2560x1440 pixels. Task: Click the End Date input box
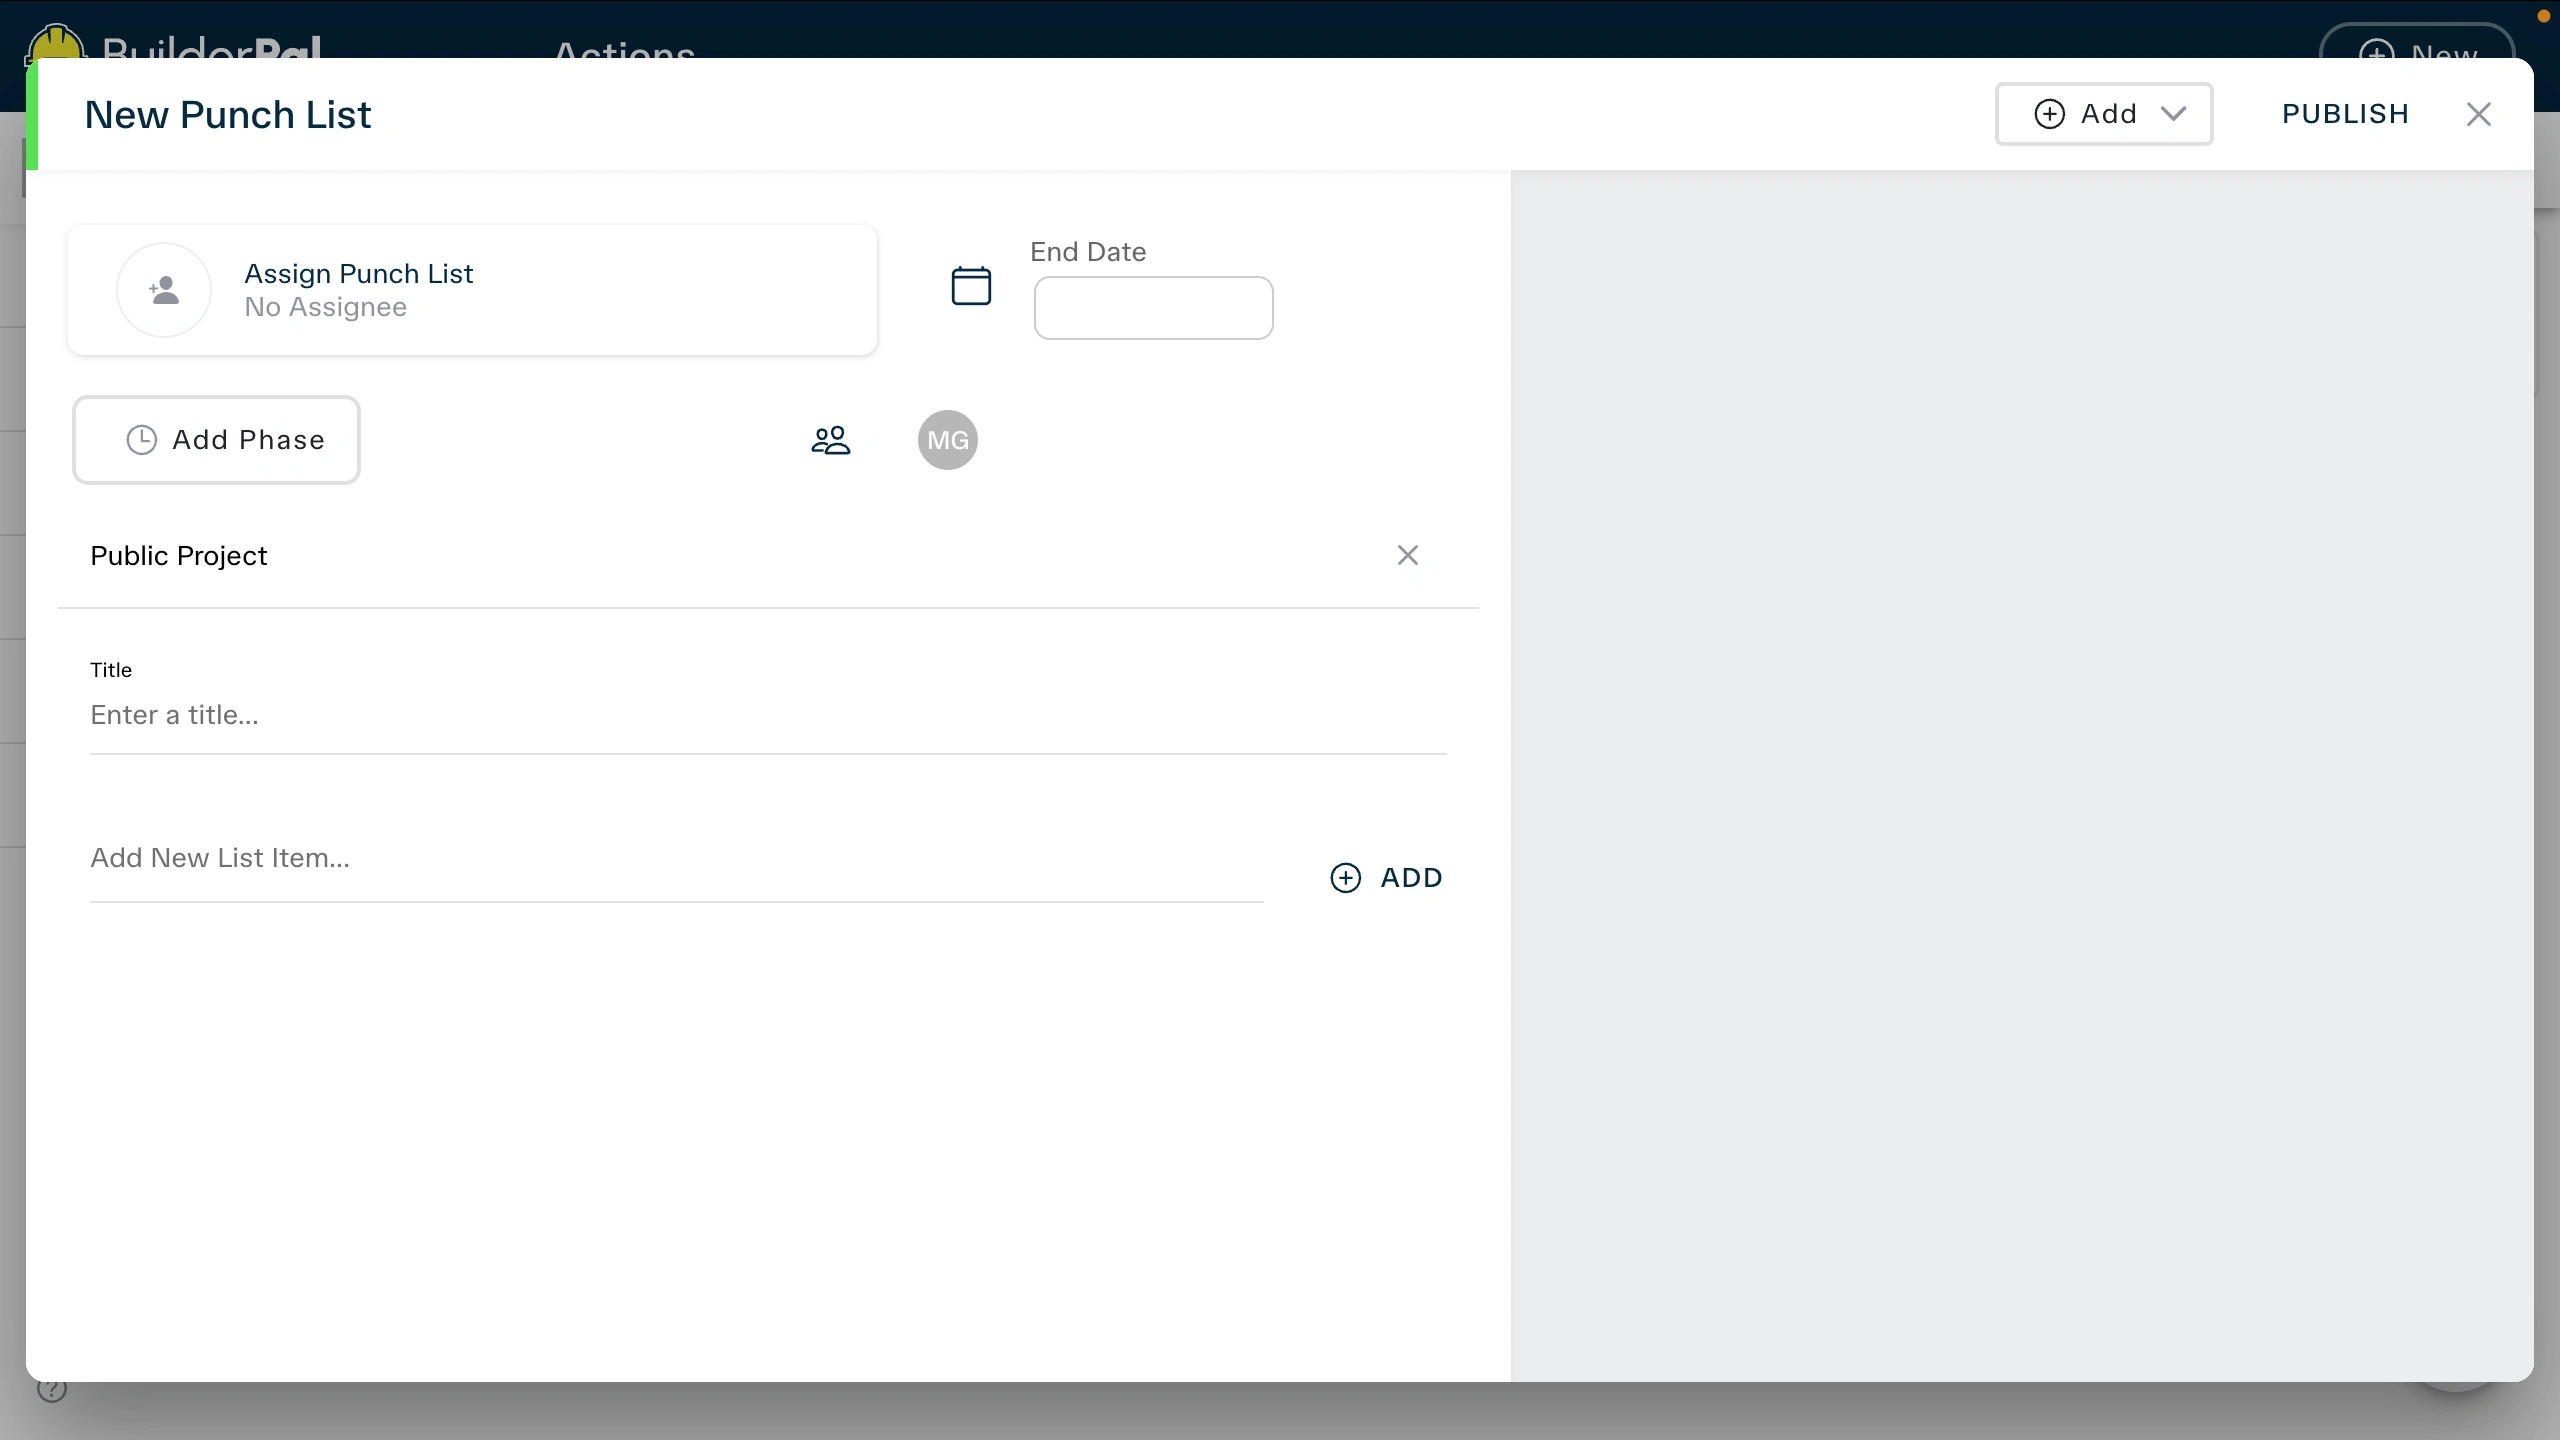(x=1153, y=308)
